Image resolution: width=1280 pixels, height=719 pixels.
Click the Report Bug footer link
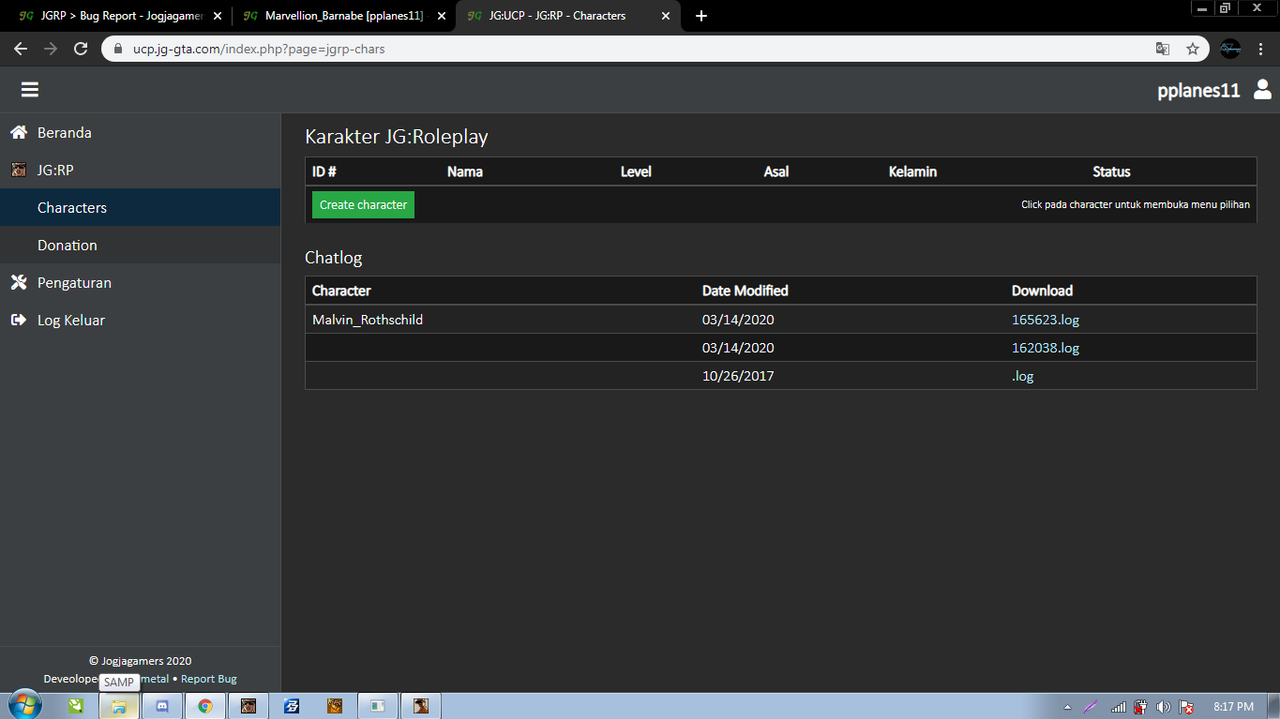(x=209, y=679)
